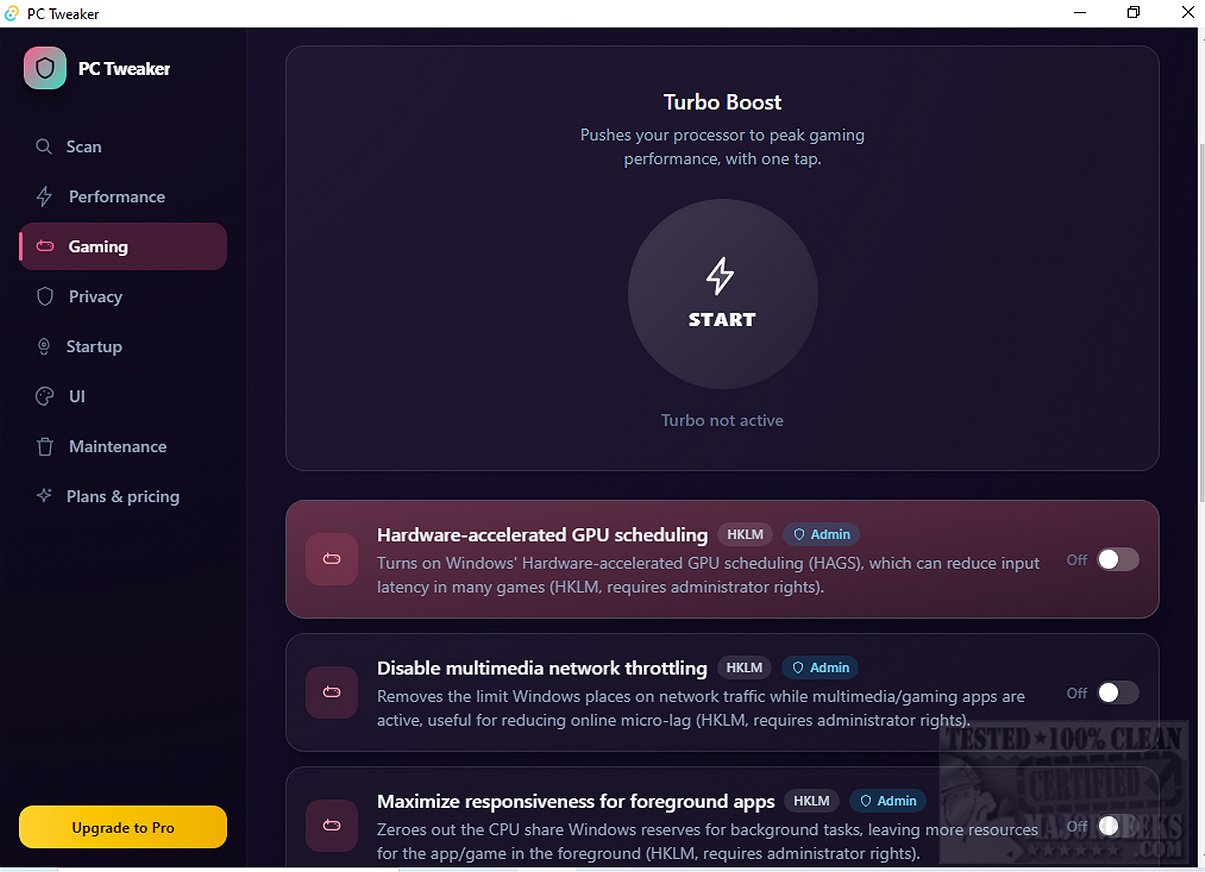Click Admin badge on Disable multimedia network throttling
The width and height of the screenshot is (1205, 872).
(821, 667)
